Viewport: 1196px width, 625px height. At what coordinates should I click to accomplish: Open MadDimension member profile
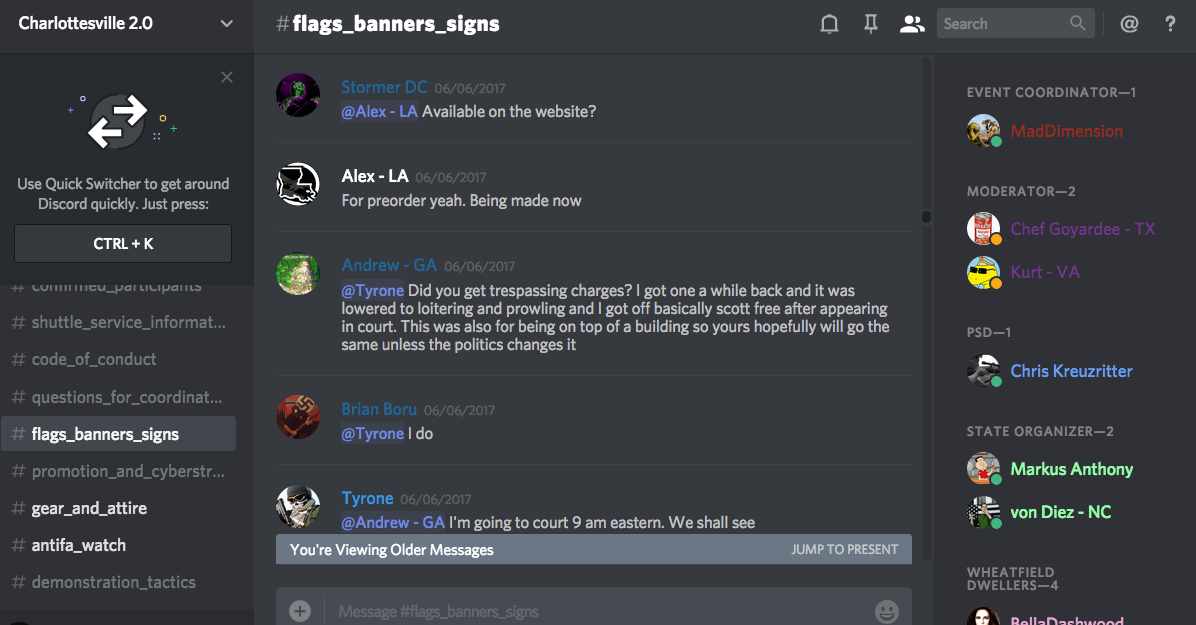1066,131
